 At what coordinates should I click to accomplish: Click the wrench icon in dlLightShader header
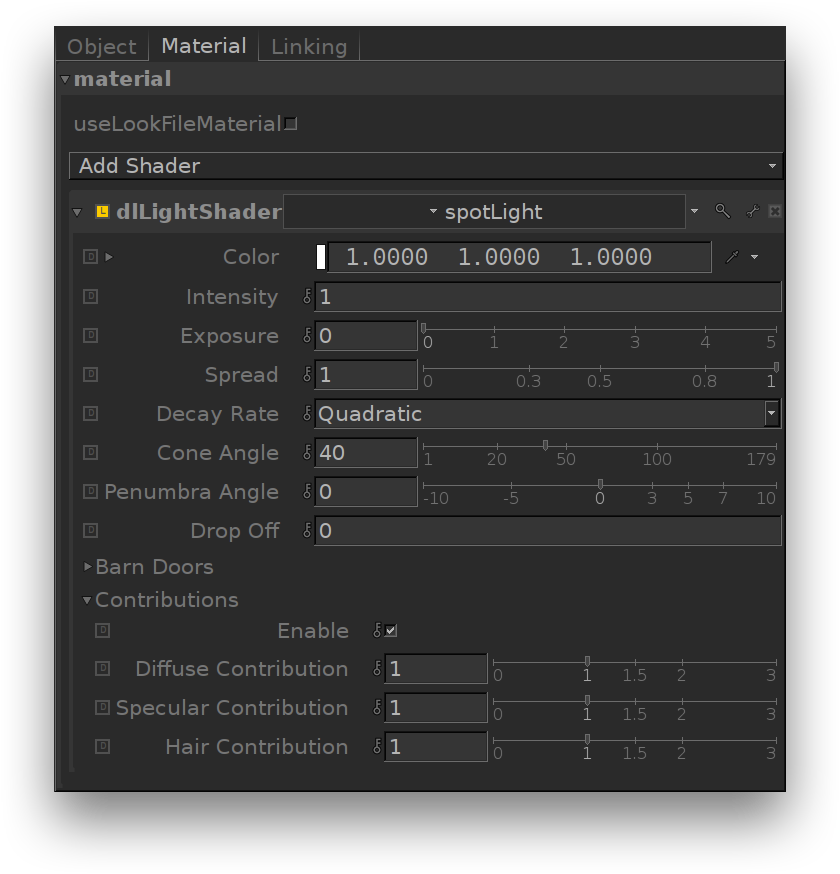[x=752, y=212]
